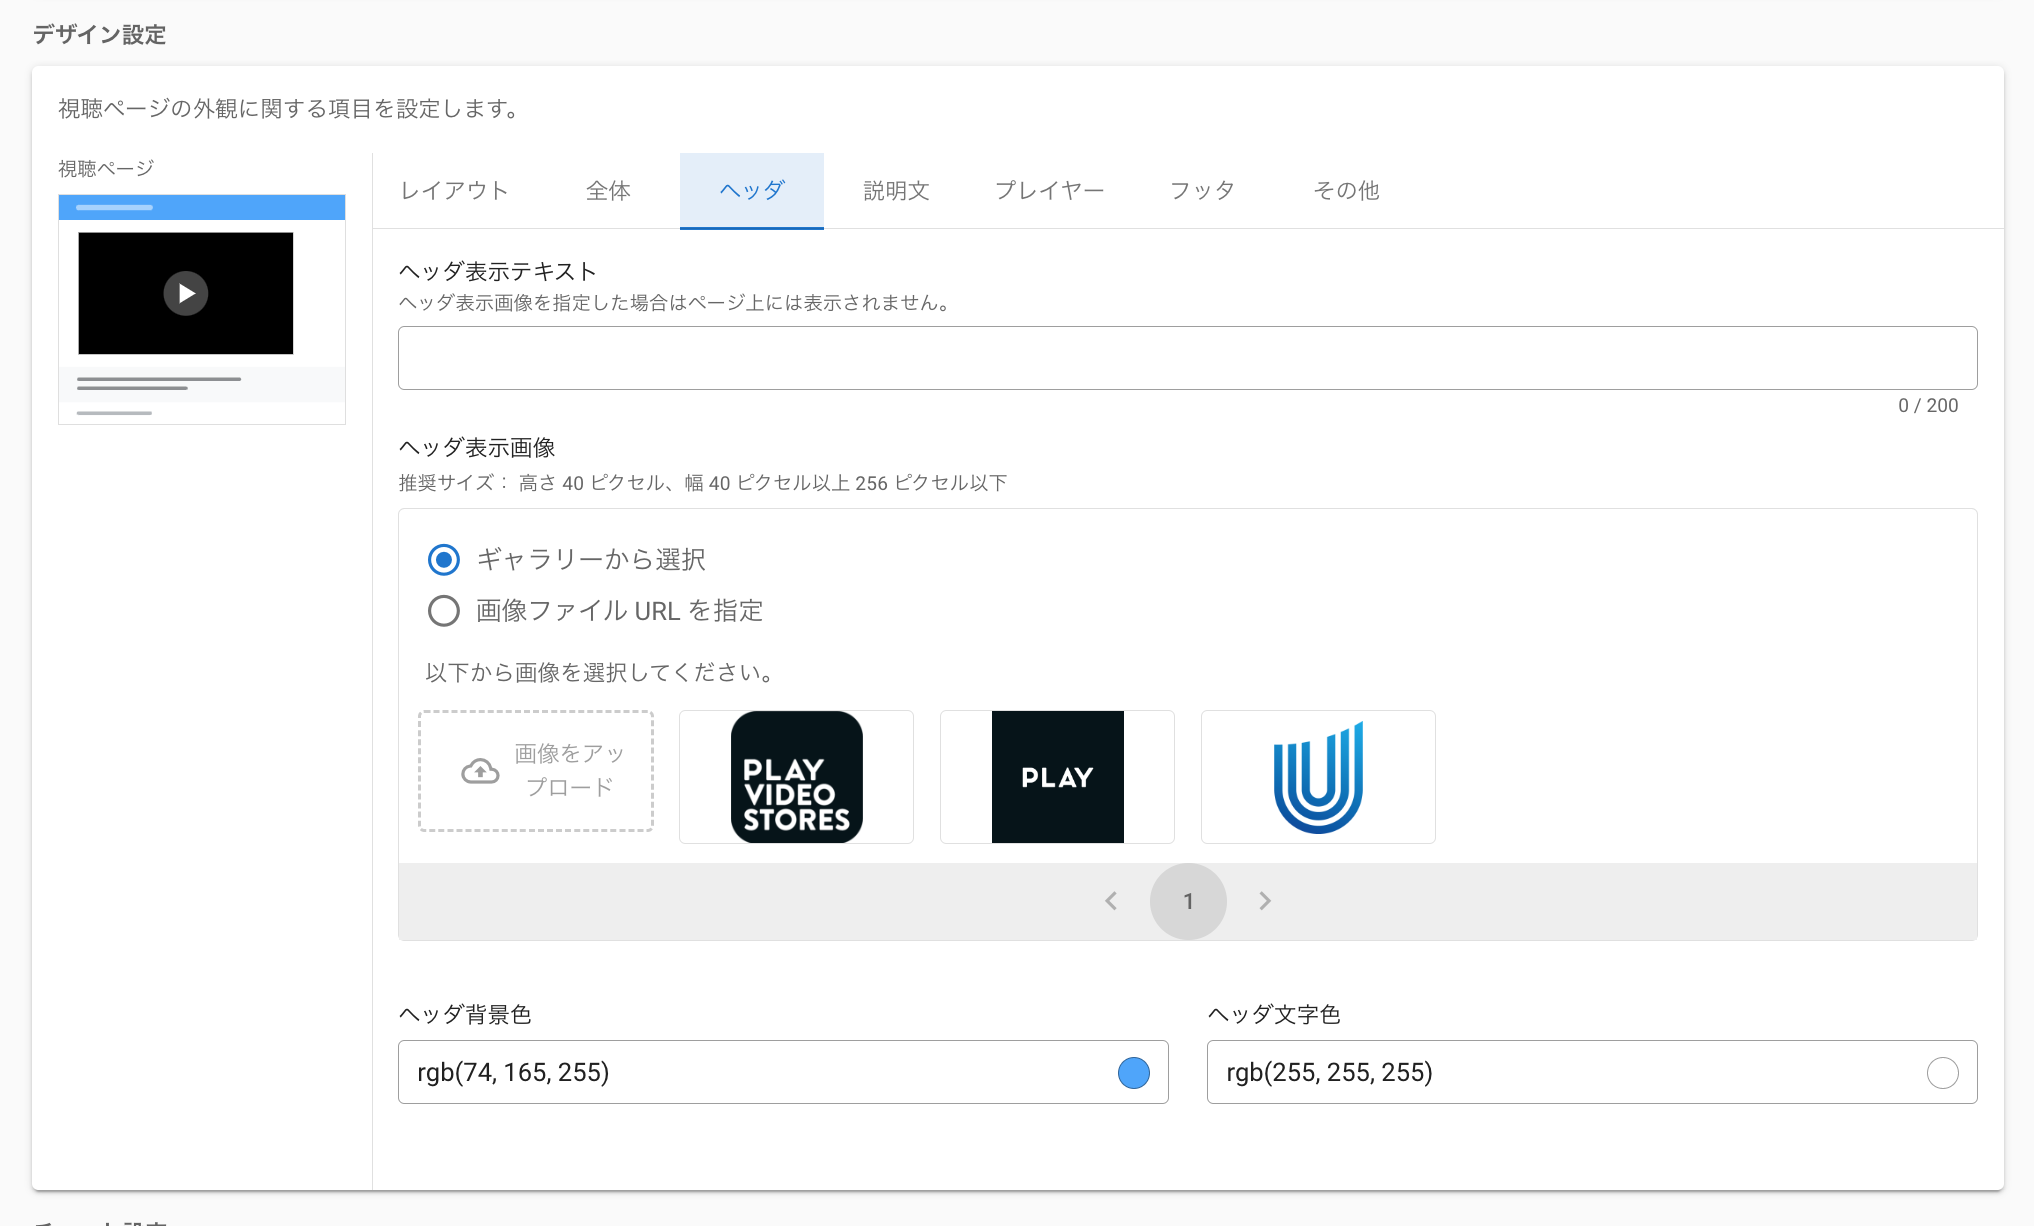Select the PLAY VIDEO STORES logo image
Viewport: 2034px width, 1226px height.
pos(796,777)
